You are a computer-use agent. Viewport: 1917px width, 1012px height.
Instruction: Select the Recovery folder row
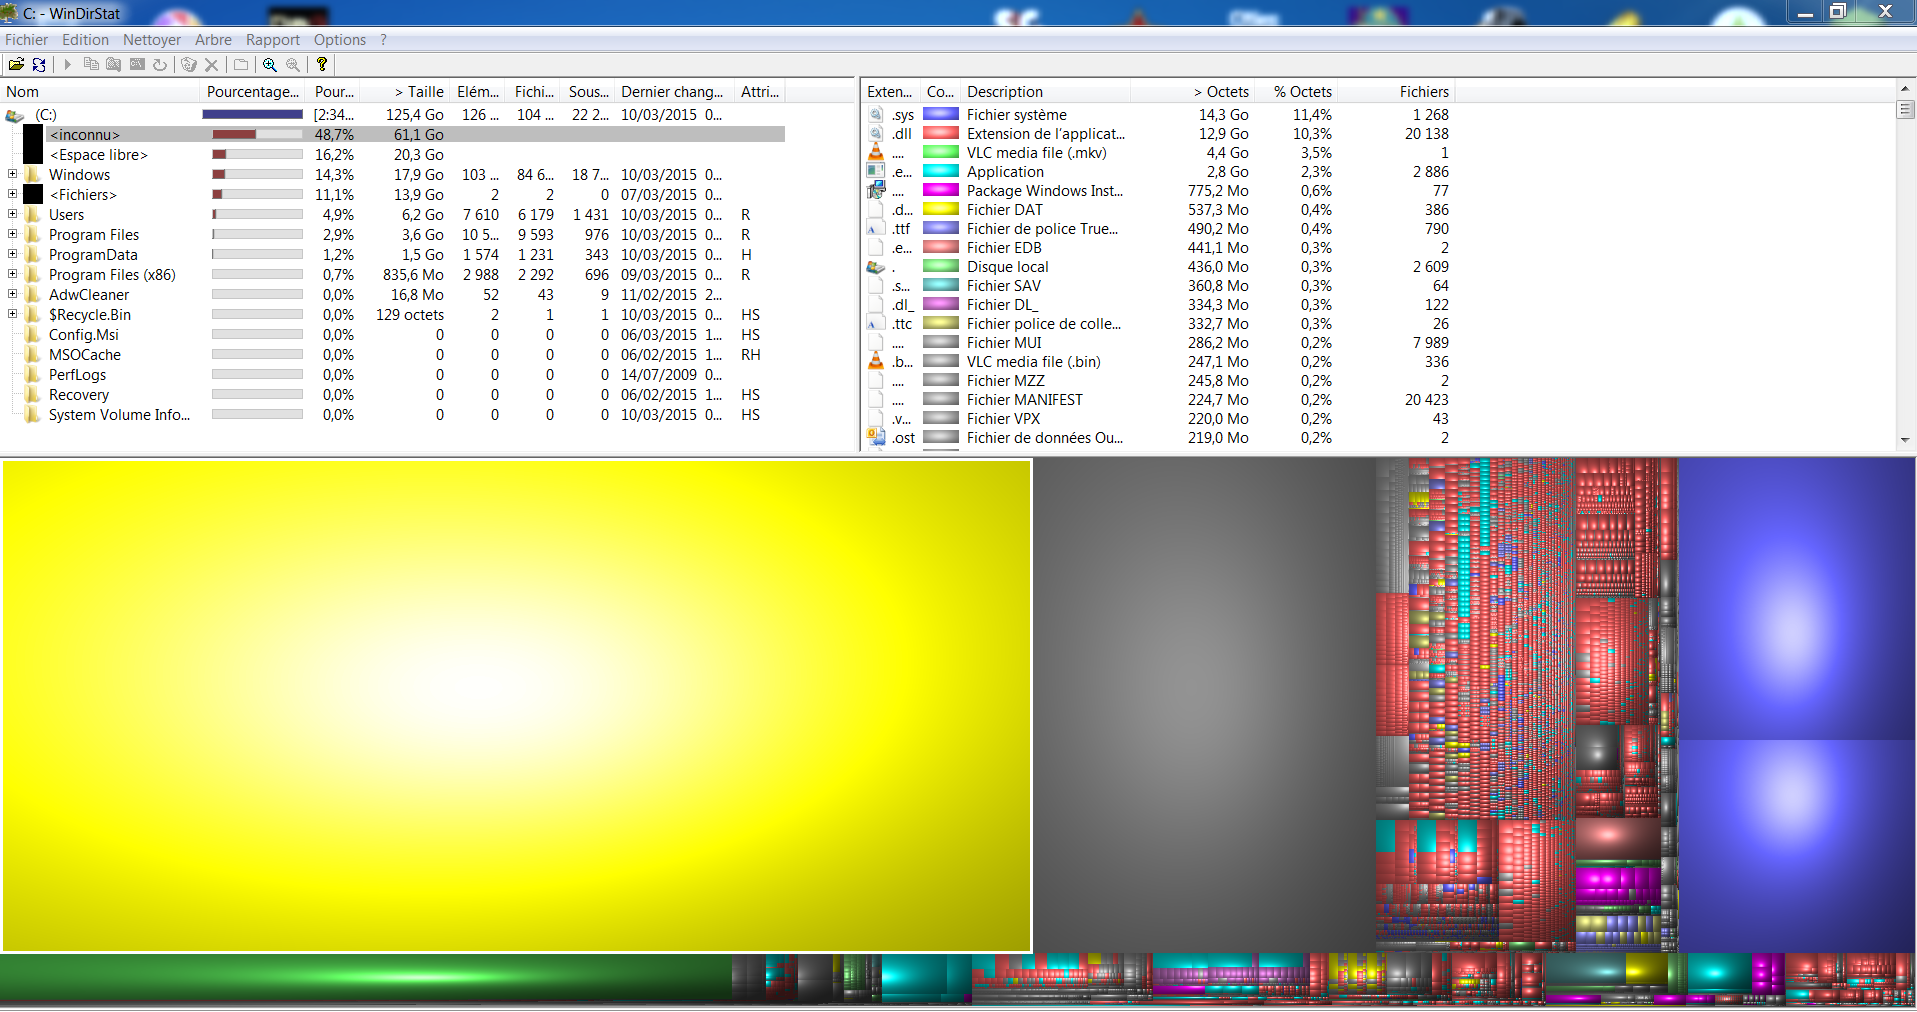(79, 395)
